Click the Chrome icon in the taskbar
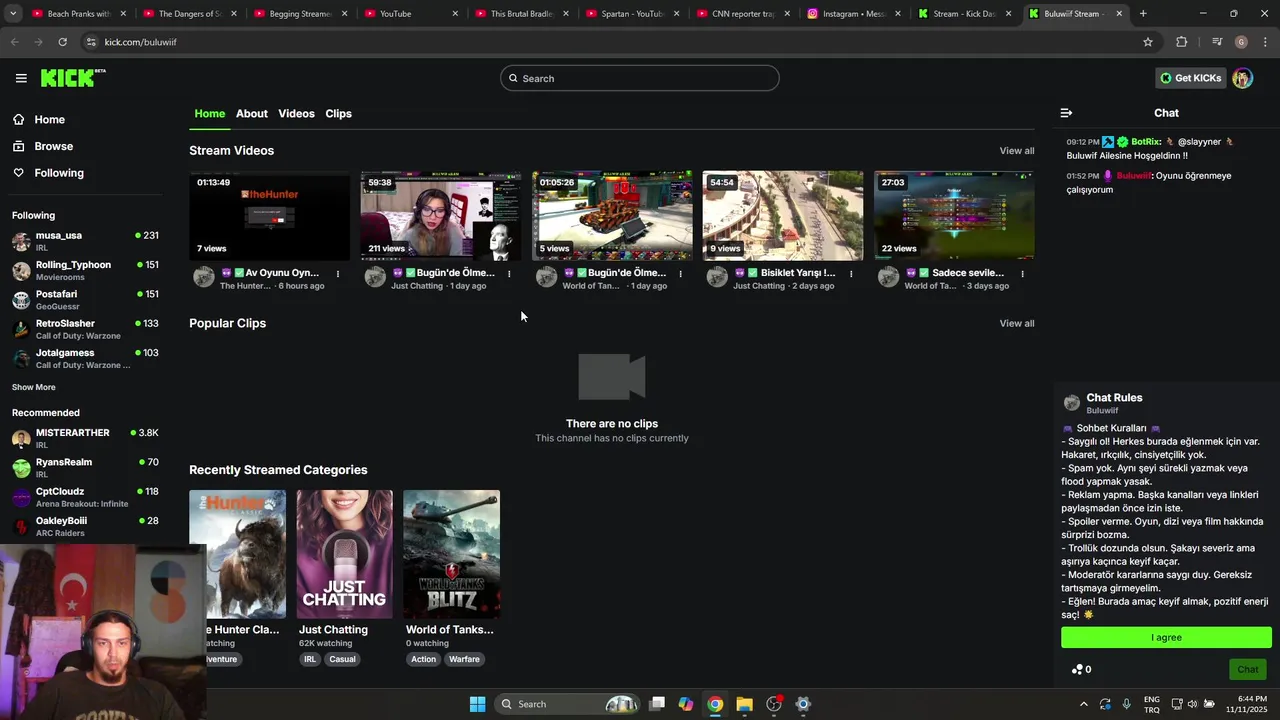 715,704
